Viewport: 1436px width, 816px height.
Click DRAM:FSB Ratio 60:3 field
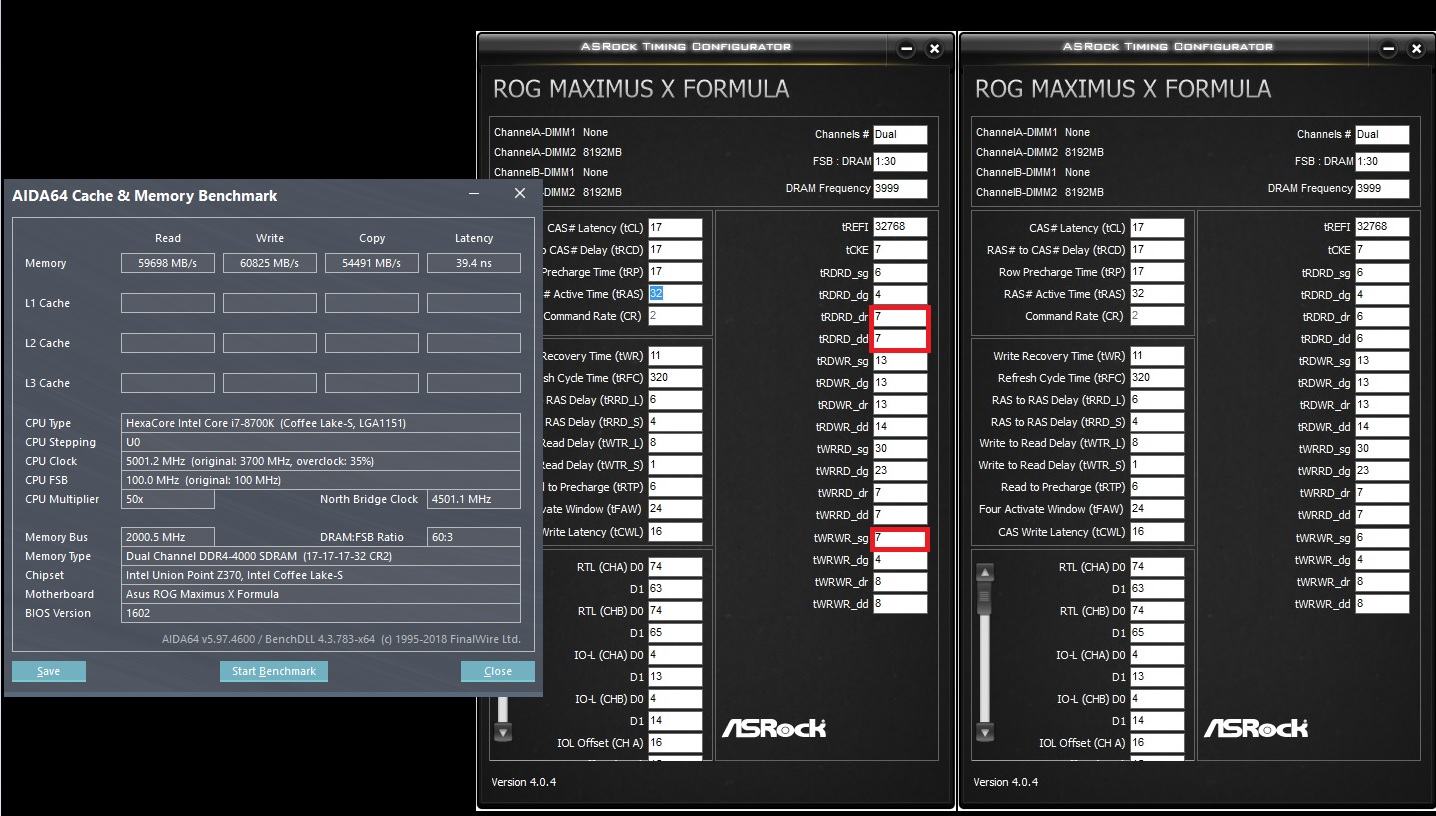[x=474, y=537]
